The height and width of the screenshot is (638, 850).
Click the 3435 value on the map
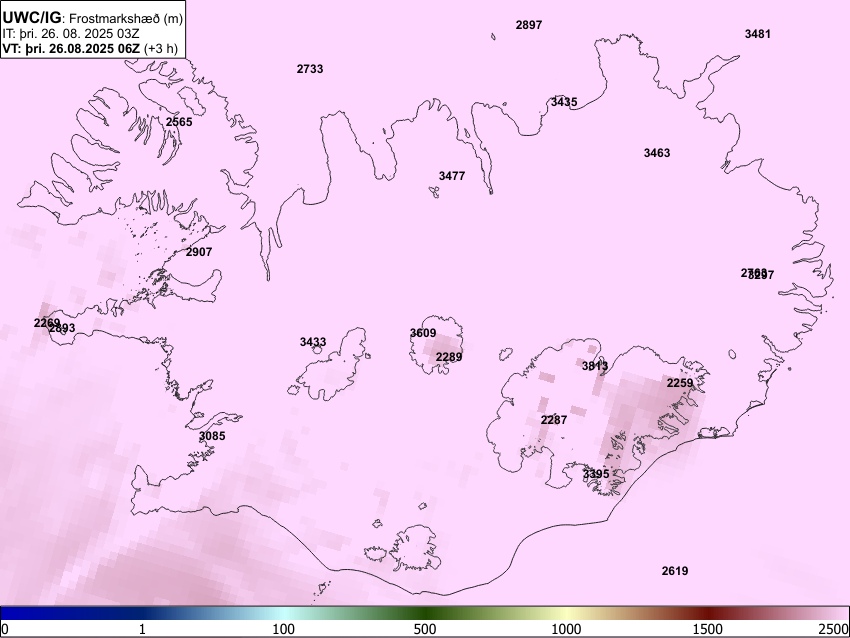(x=564, y=102)
